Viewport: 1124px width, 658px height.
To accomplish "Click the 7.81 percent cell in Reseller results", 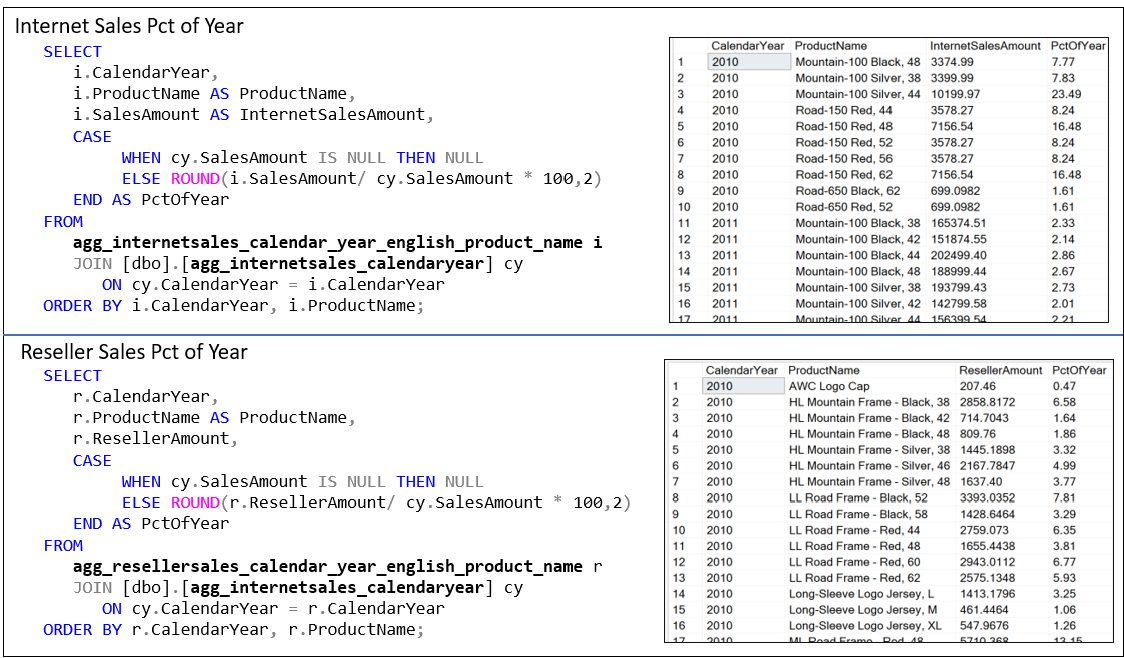I will 1064,498.
